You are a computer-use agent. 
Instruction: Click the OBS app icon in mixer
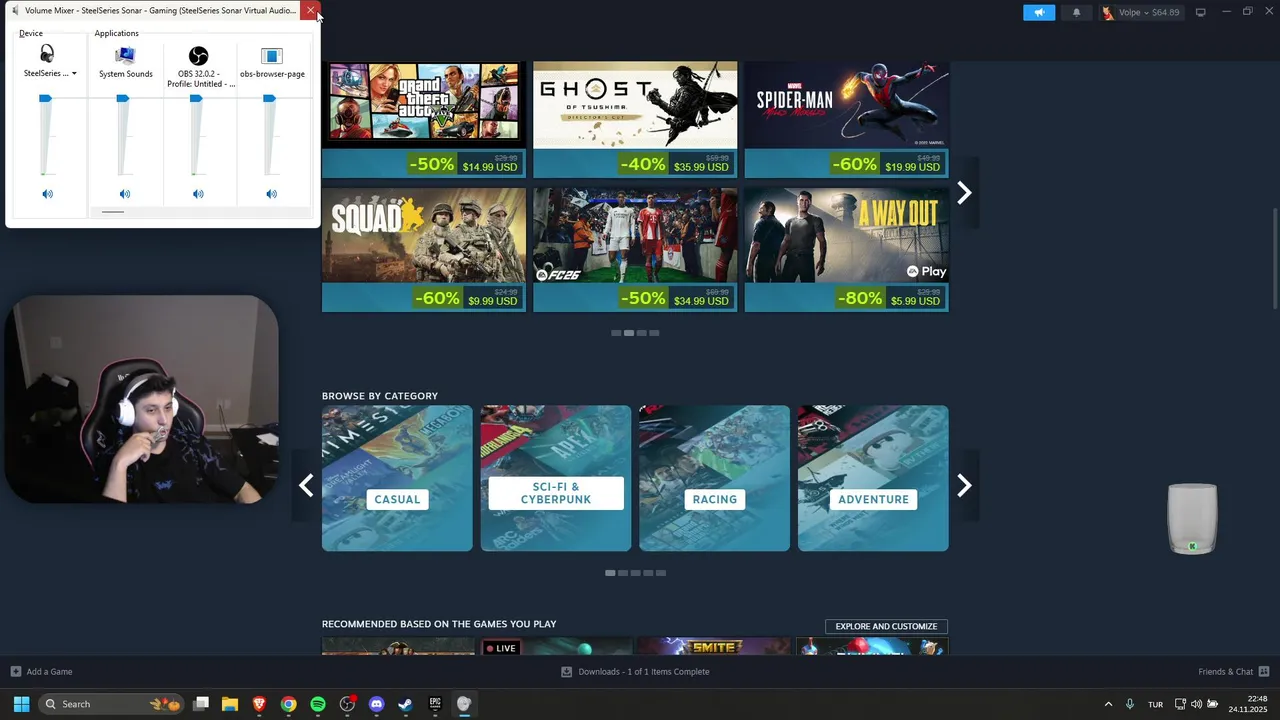point(199,55)
